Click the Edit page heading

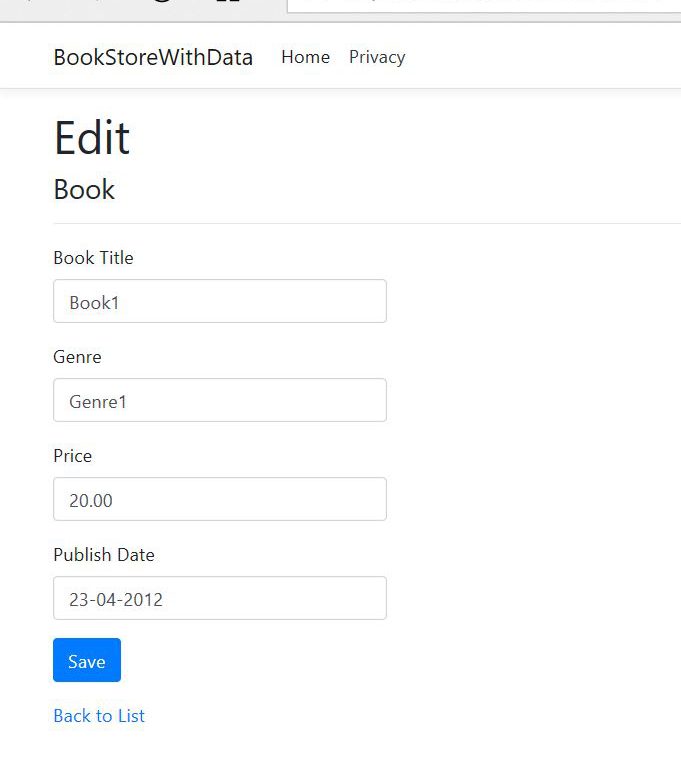click(x=92, y=138)
